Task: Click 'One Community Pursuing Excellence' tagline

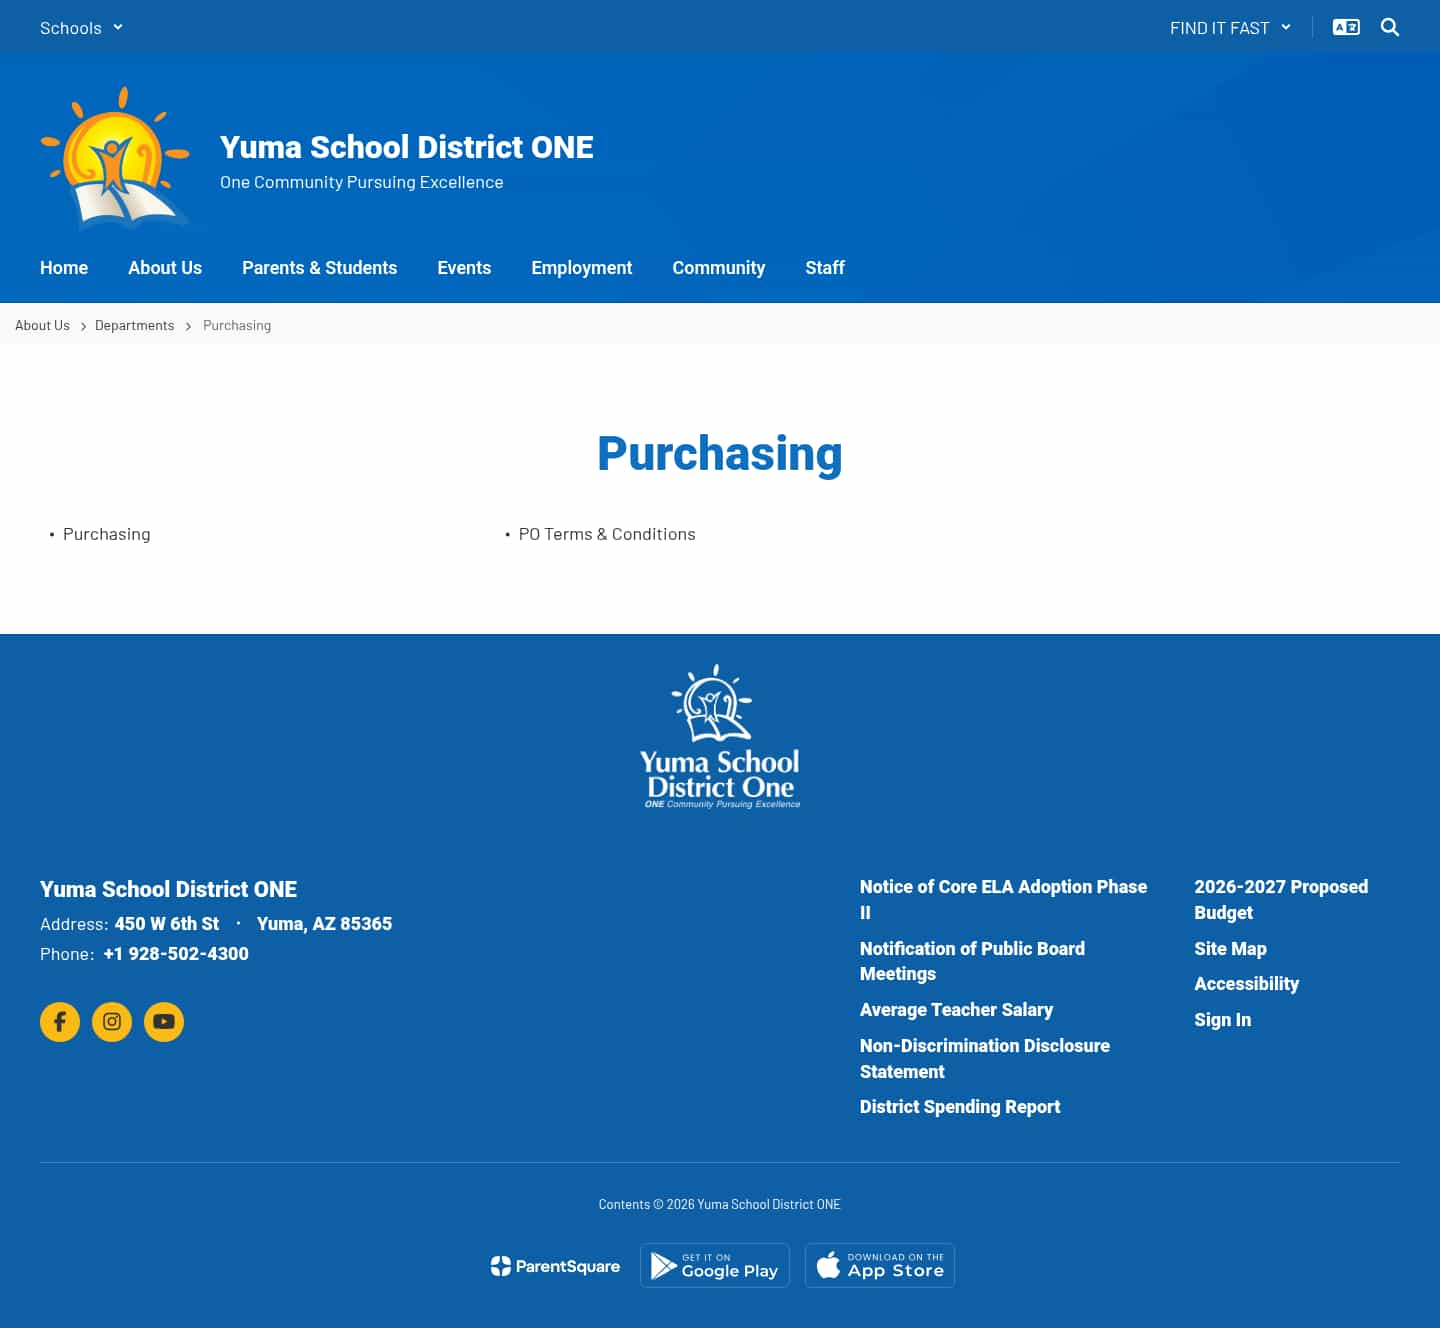Action: click(362, 182)
